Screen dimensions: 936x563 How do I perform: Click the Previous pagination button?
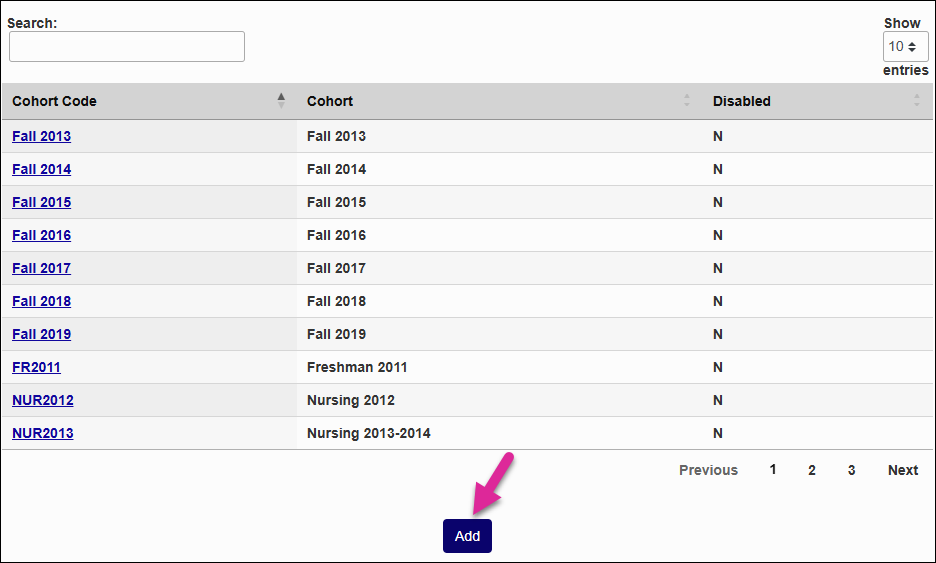(x=708, y=470)
